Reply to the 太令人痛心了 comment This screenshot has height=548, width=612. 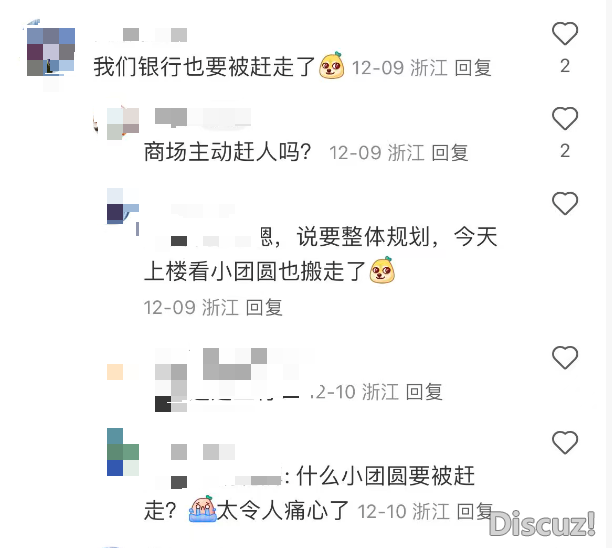pyautogui.click(x=475, y=511)
